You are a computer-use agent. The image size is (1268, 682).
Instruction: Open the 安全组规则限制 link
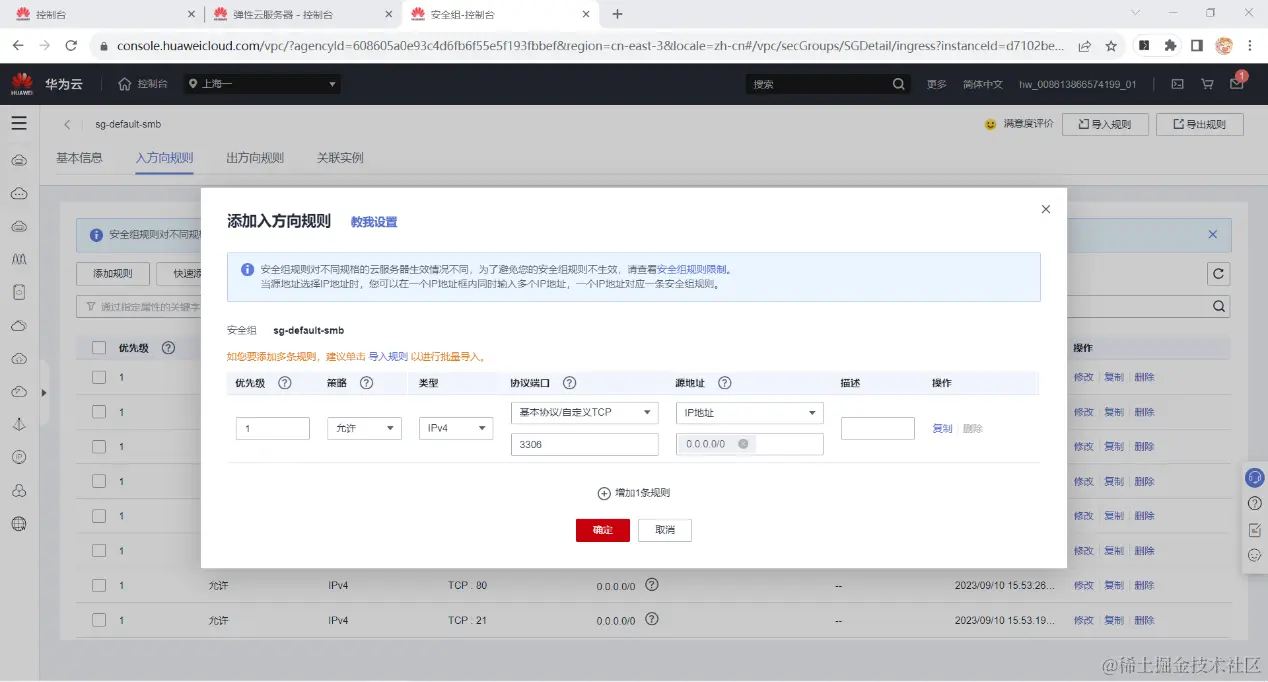point(693,269)
